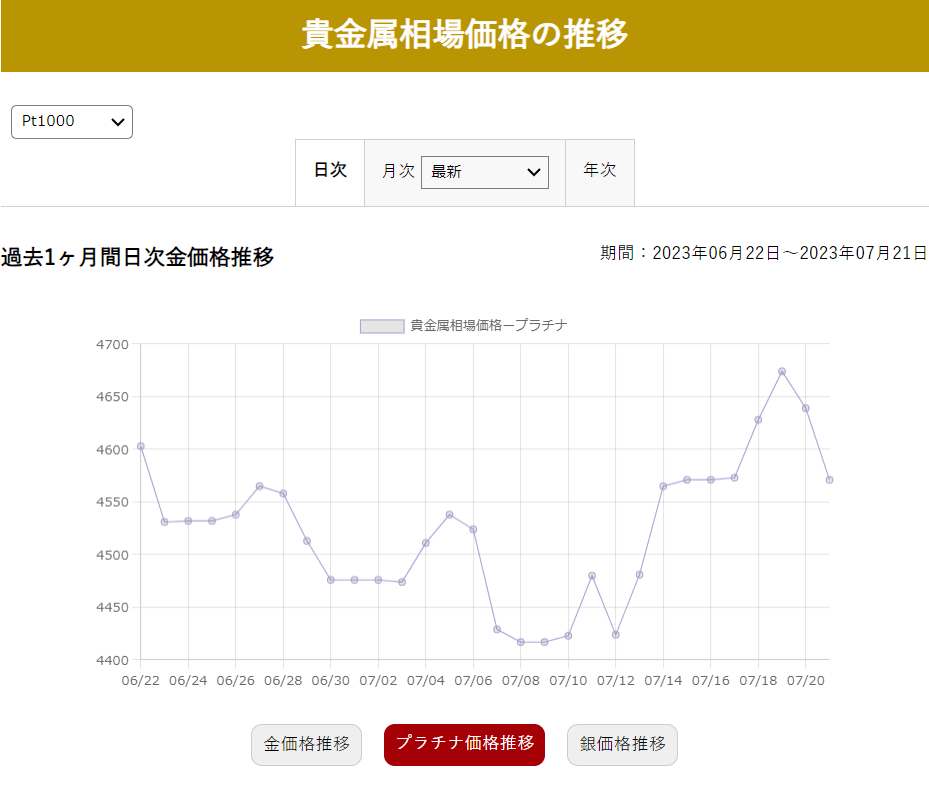
Task: Click the 06/28 x-axis label
Action: click(x=283, y=680)
